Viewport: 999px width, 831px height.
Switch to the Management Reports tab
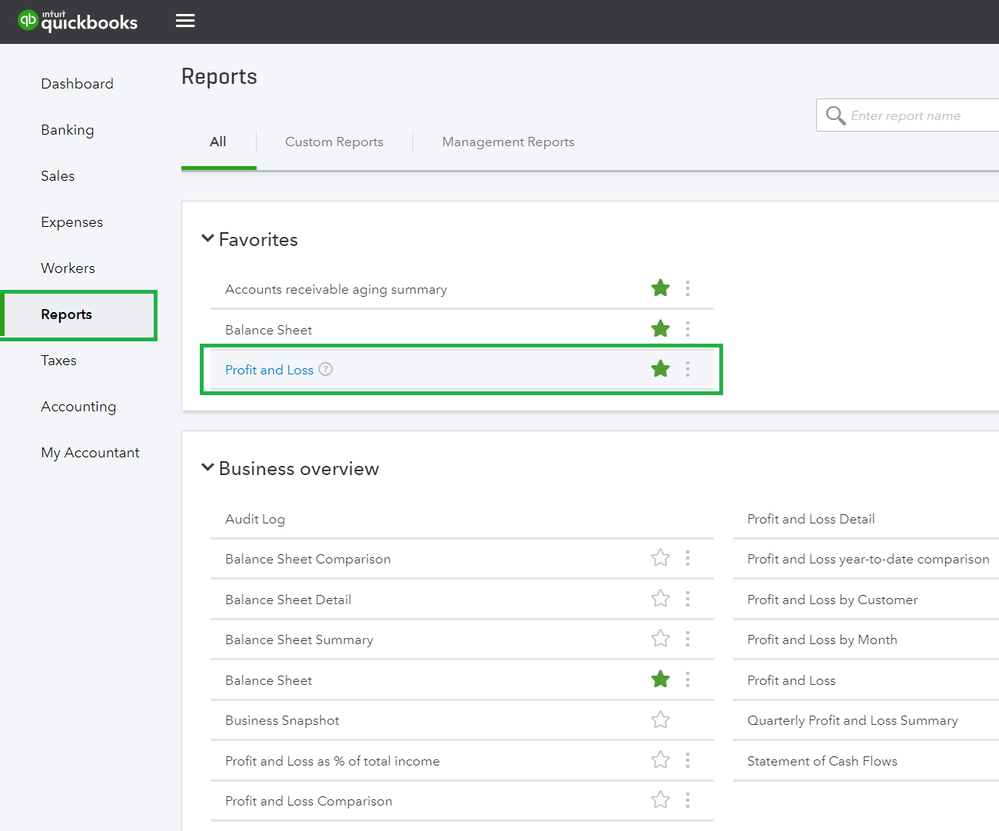tap(508, 142)
